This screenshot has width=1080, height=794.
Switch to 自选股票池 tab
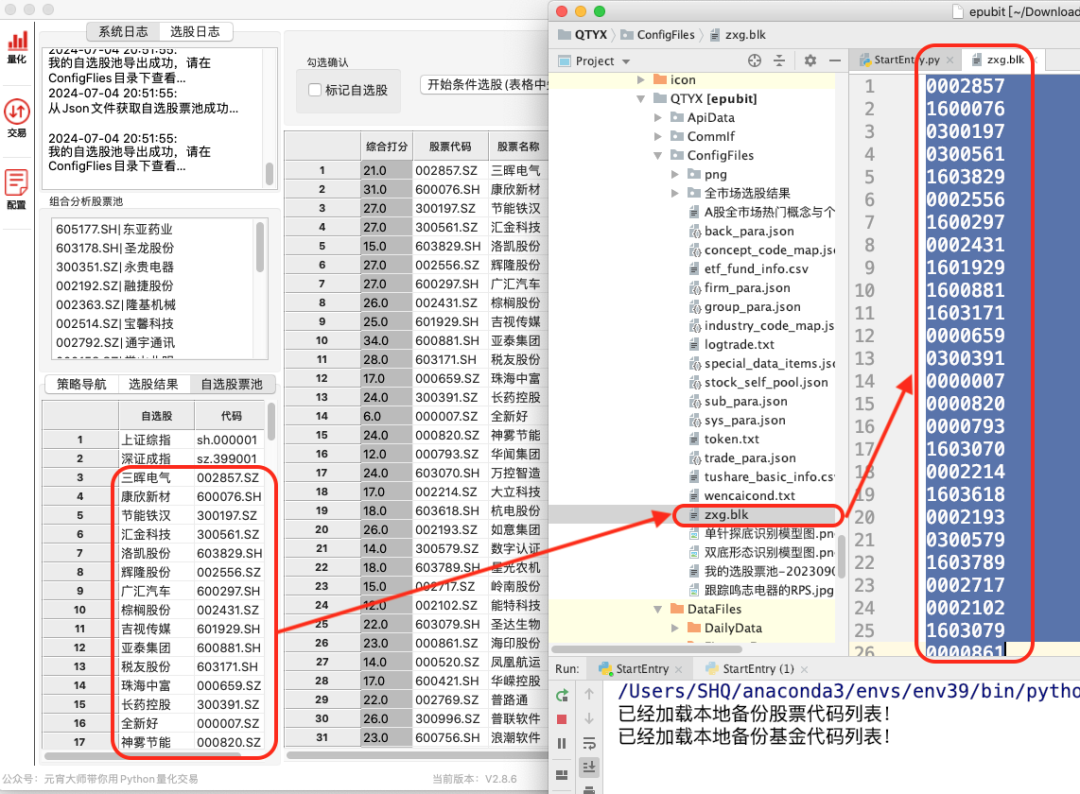click(x=231, y=384)
